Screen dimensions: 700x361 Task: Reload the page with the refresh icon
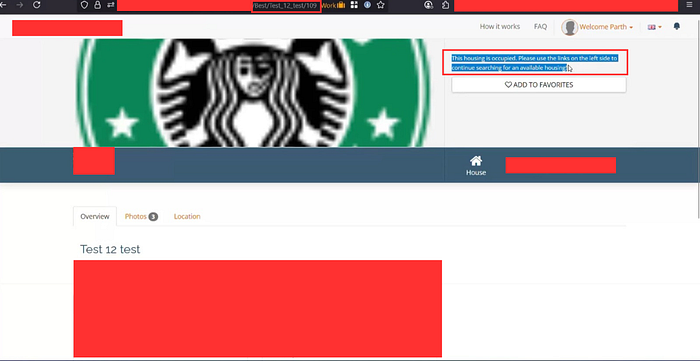(37, 5)
